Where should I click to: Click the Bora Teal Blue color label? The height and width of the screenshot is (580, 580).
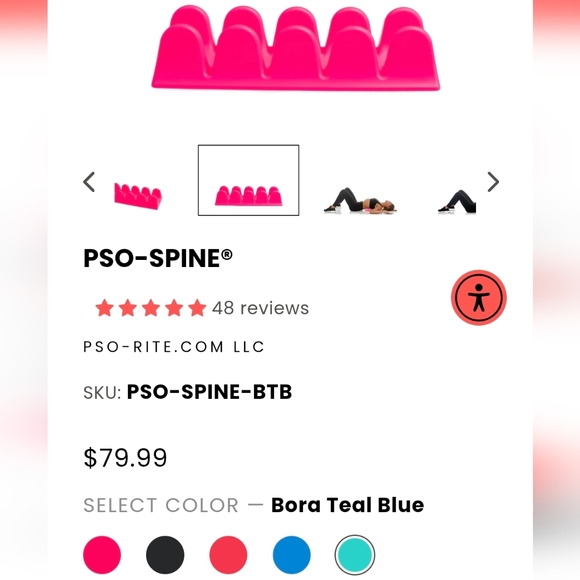pos(347,505)
